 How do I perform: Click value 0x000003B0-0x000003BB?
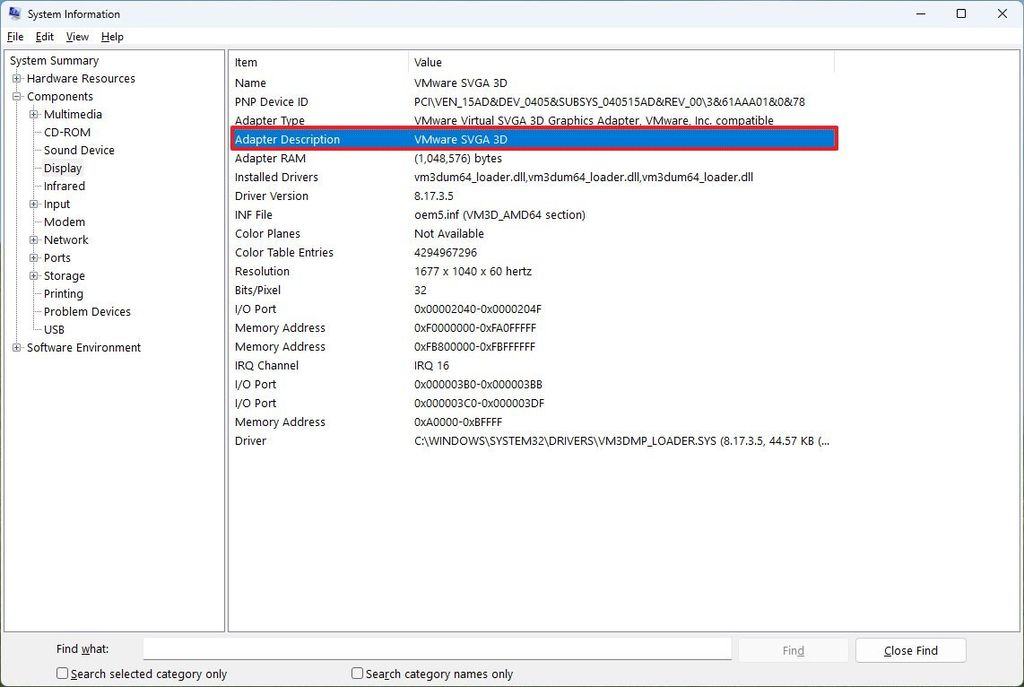[478, 385]
